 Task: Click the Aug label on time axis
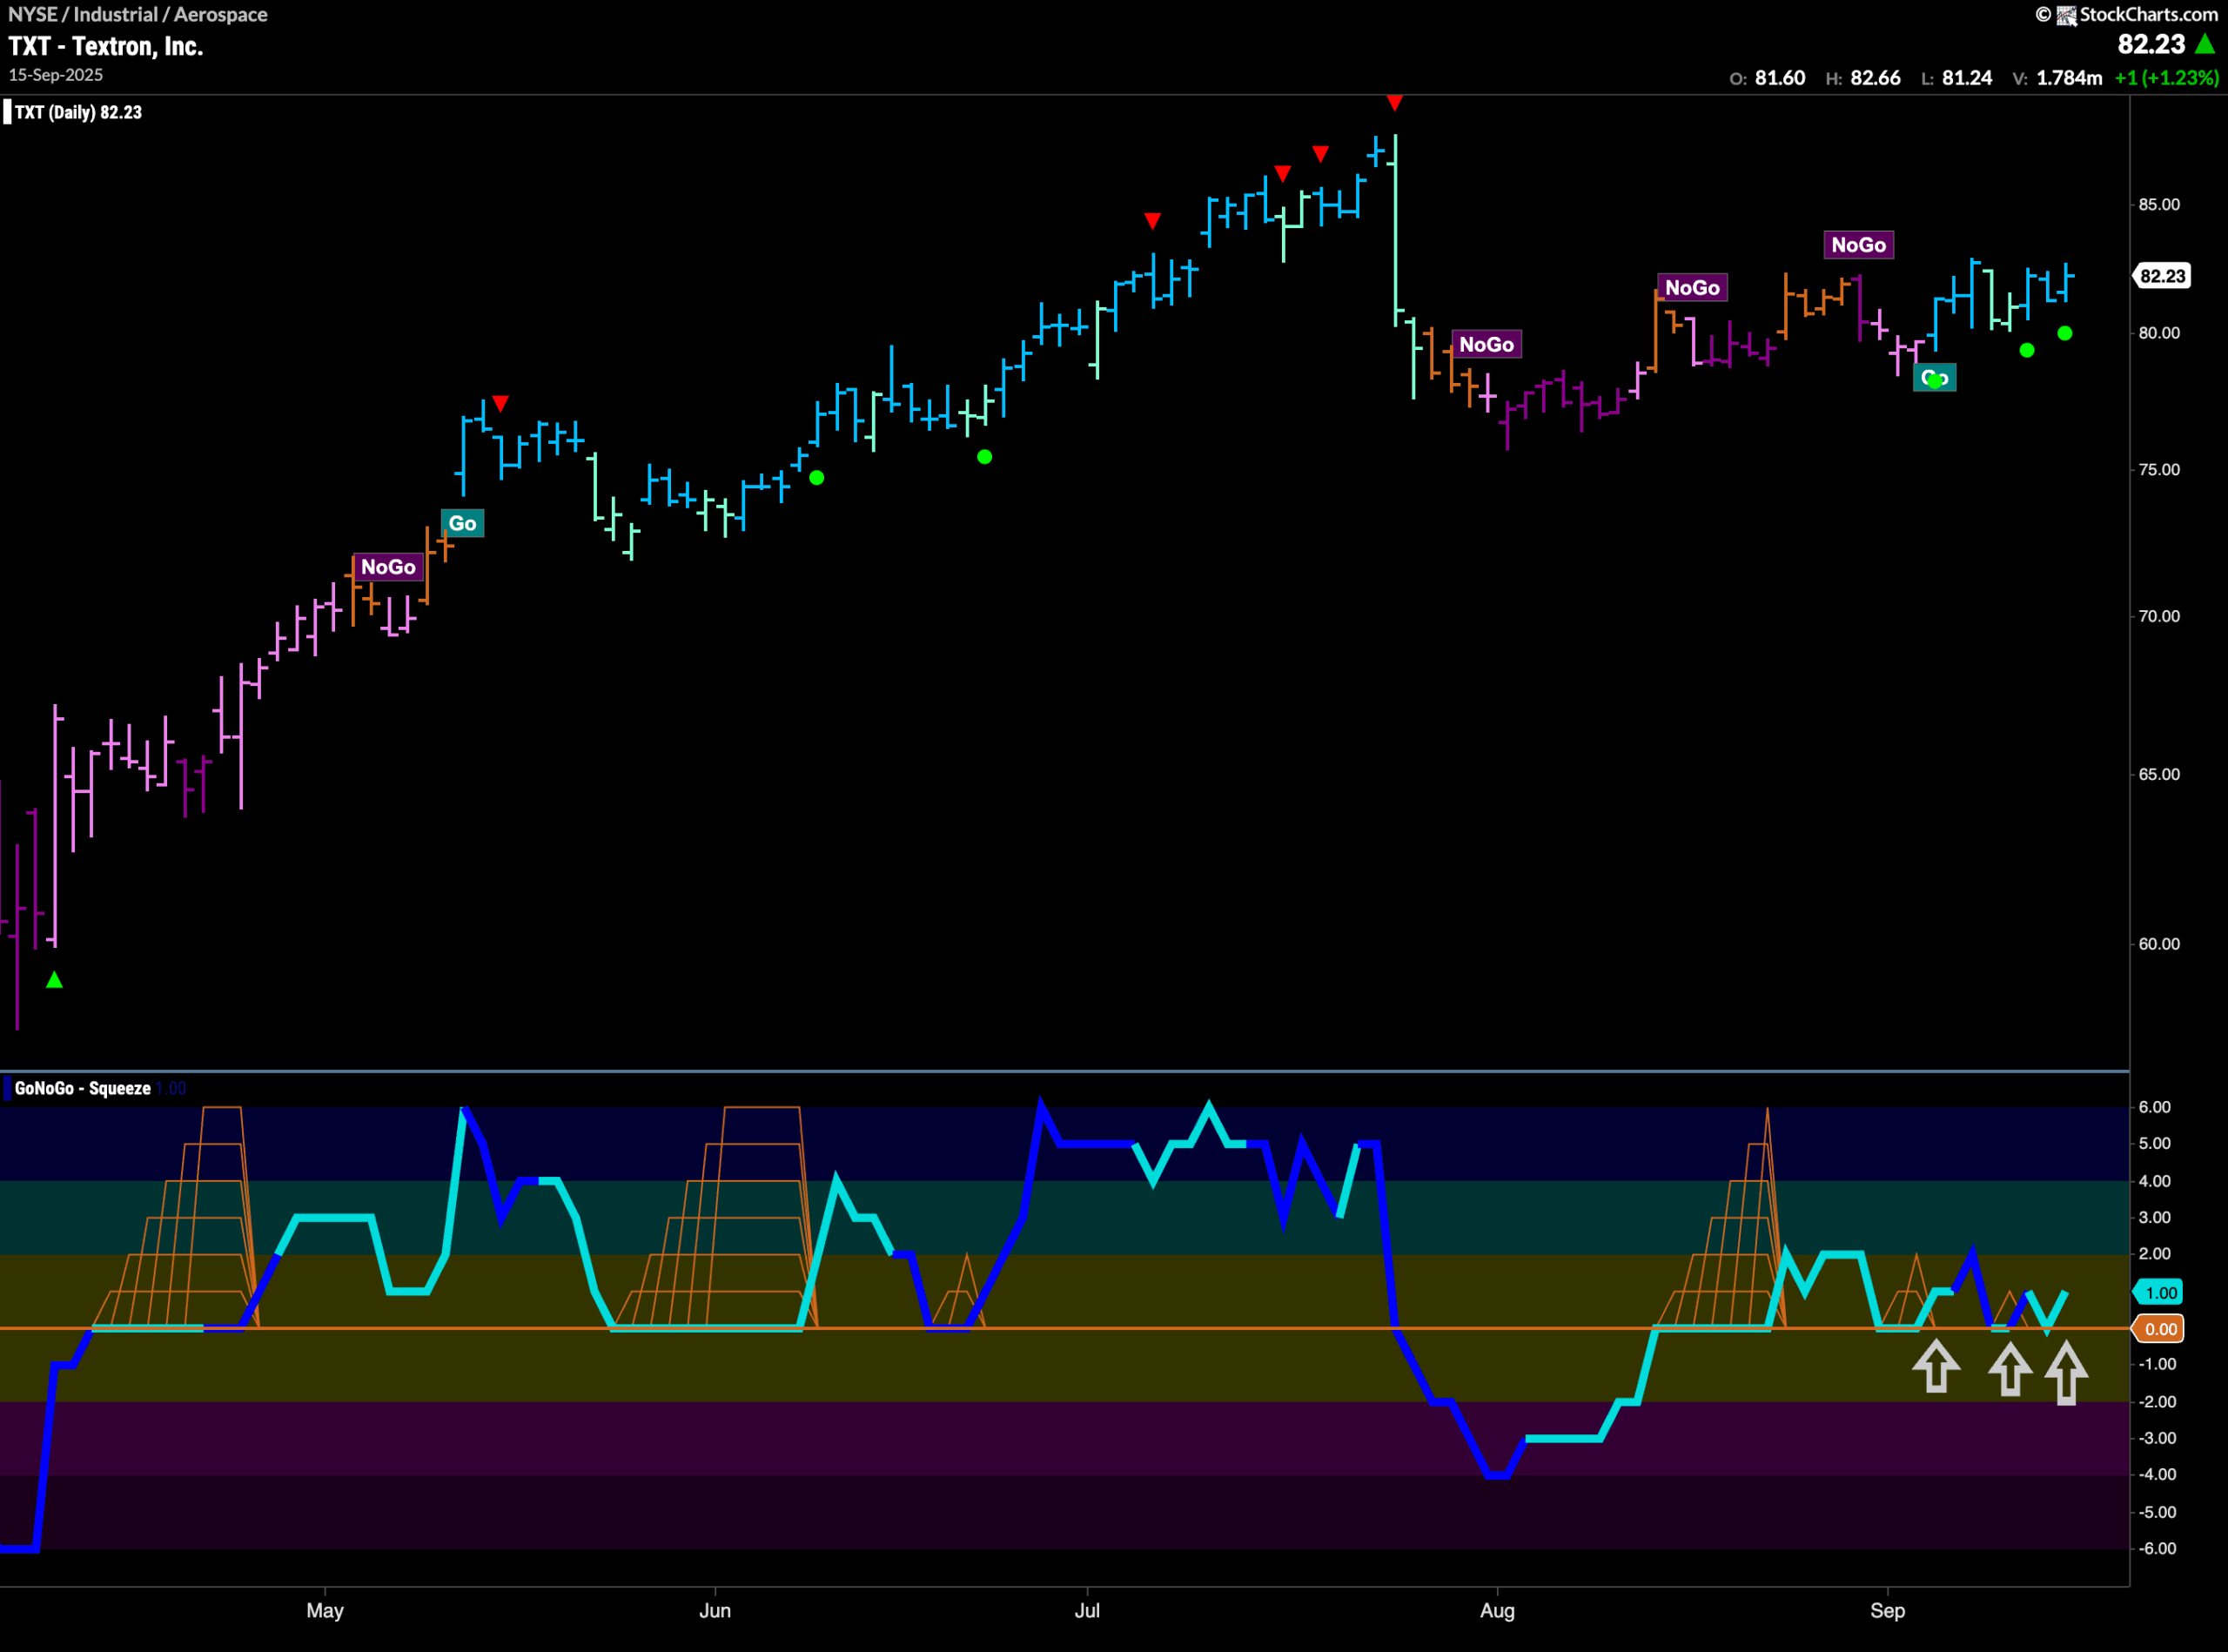[x=1497, y=1610]
